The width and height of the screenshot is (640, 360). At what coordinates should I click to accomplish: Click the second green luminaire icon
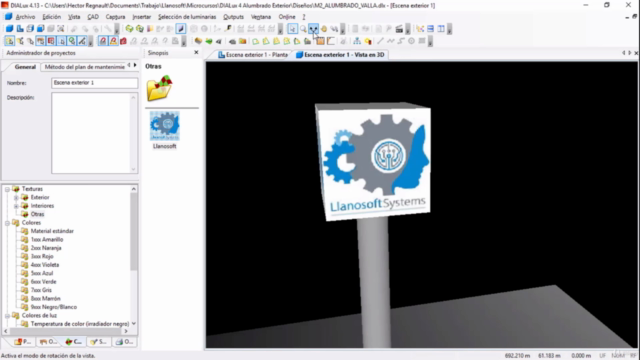(x=140, y=29)
